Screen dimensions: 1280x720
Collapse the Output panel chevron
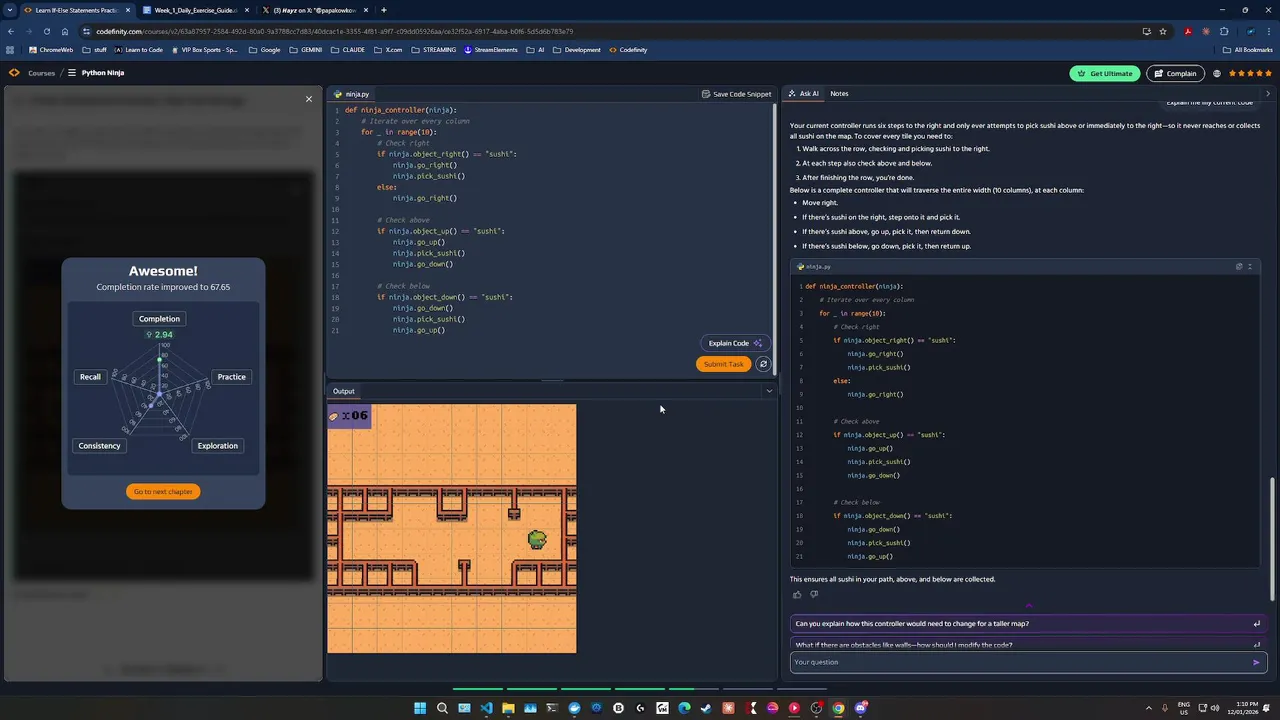click(x=768, y=391)
